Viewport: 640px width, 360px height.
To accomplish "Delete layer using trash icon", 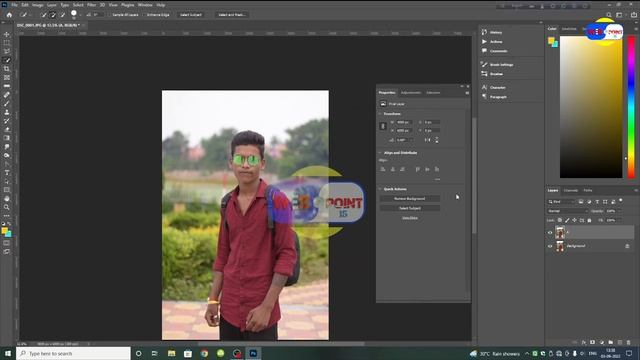I will pos(629,342).
